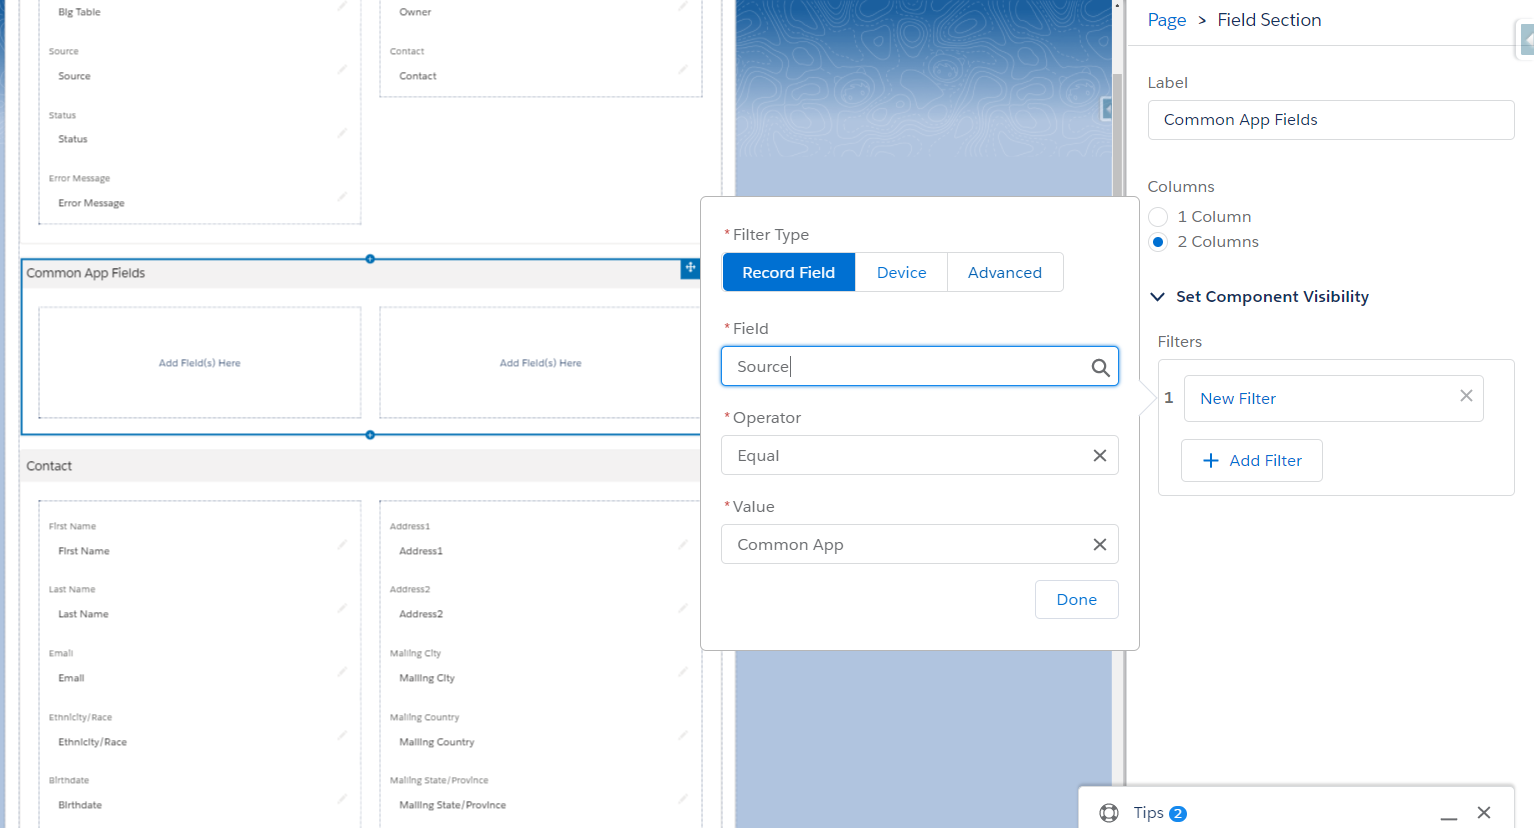Remove the New Filter entry

[x=1465, y=396]
